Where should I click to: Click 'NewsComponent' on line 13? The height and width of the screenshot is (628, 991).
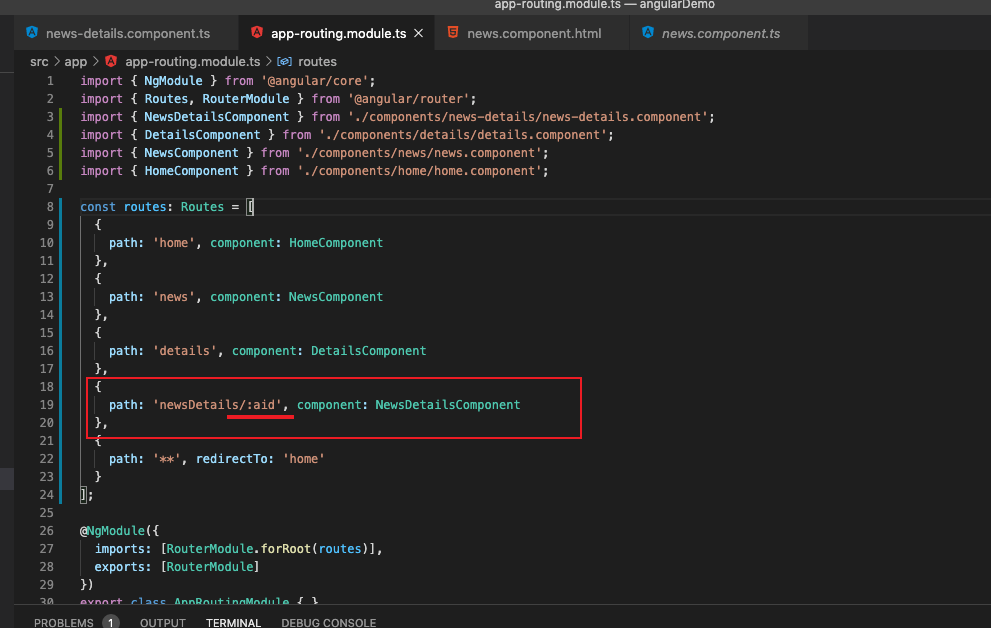tap(336, 296)
